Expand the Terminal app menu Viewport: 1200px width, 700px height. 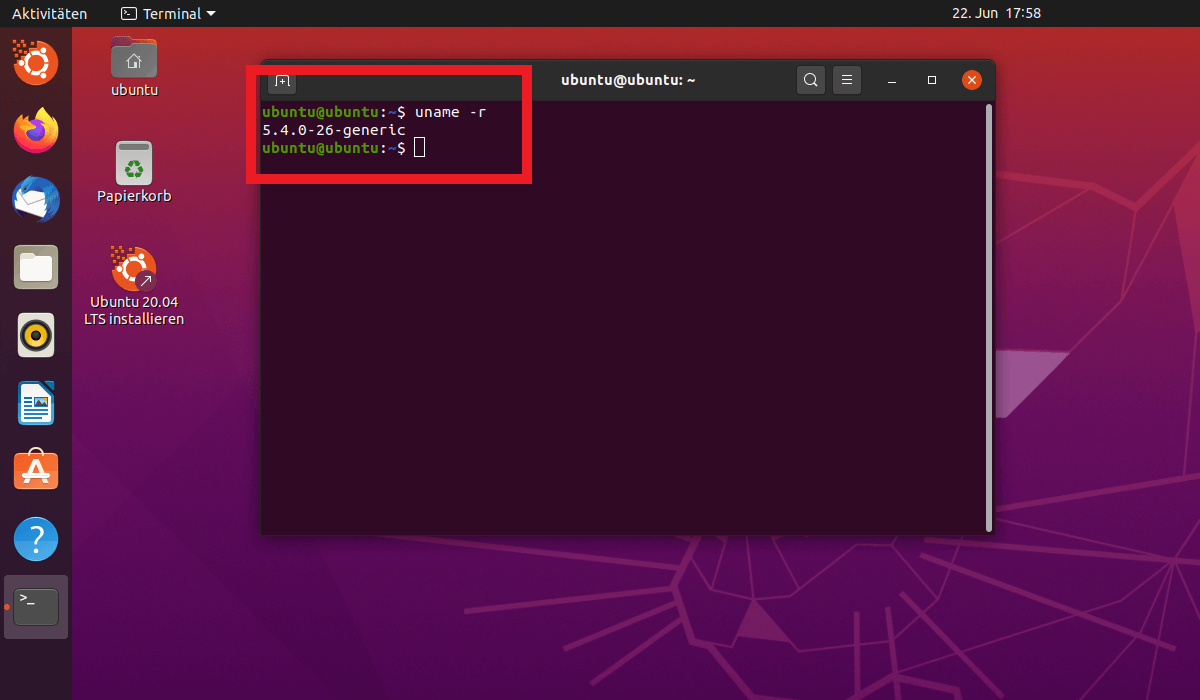(168, 14)
